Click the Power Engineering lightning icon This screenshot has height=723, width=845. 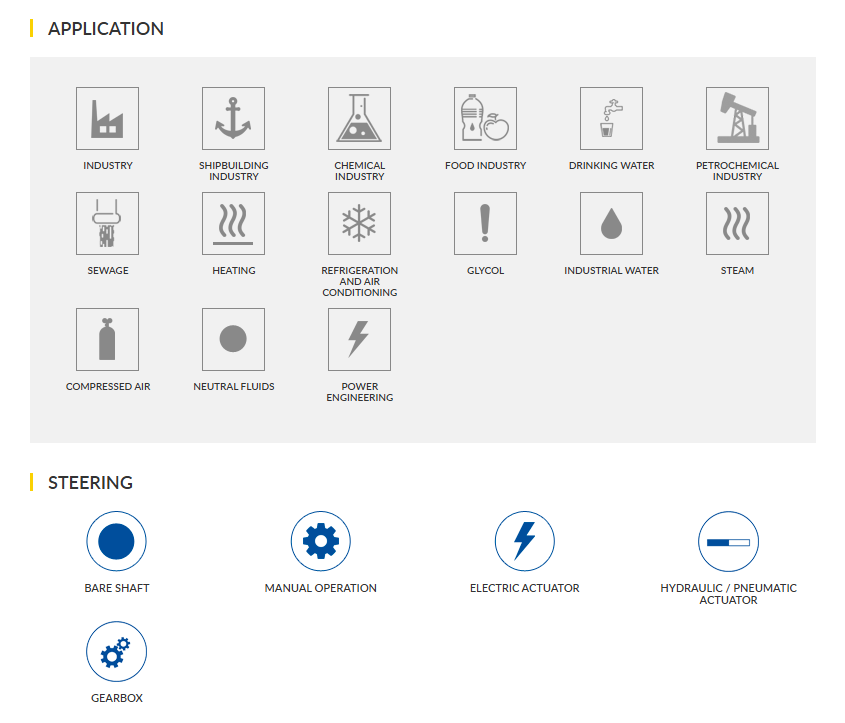(x=359, y=339)
